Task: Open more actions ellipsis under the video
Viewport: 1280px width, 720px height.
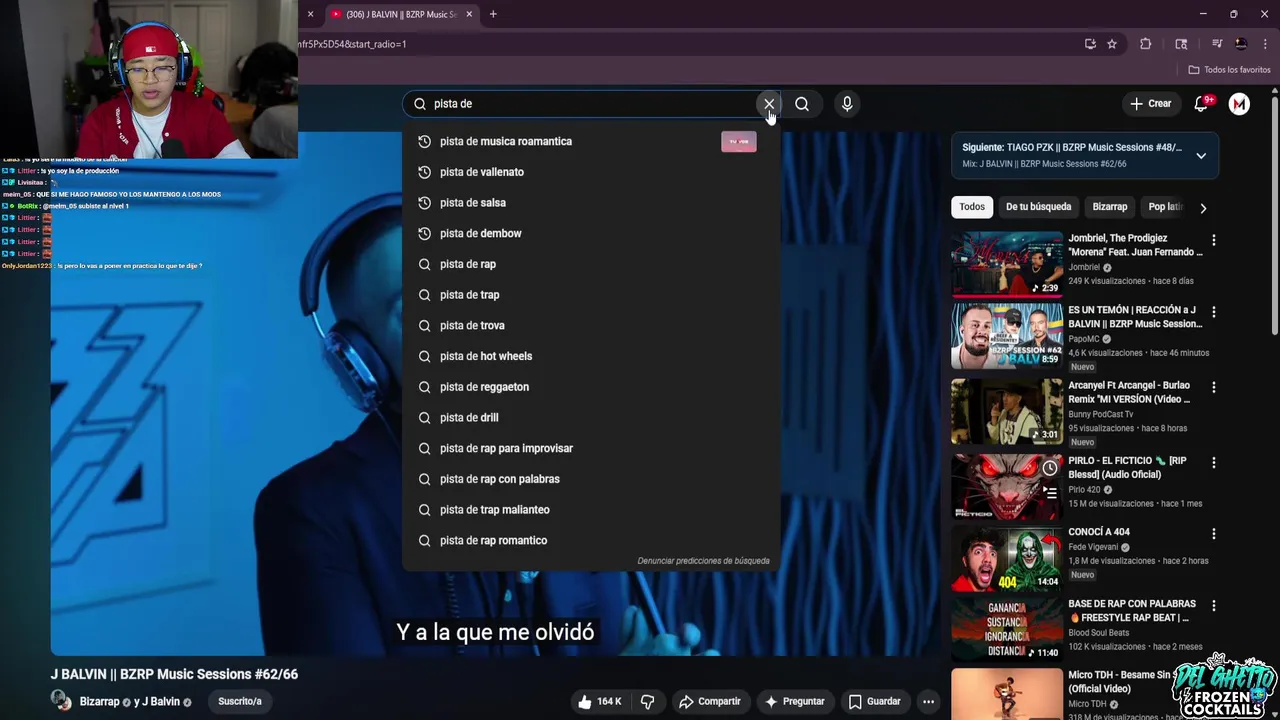Action: [x=928, y=701]
